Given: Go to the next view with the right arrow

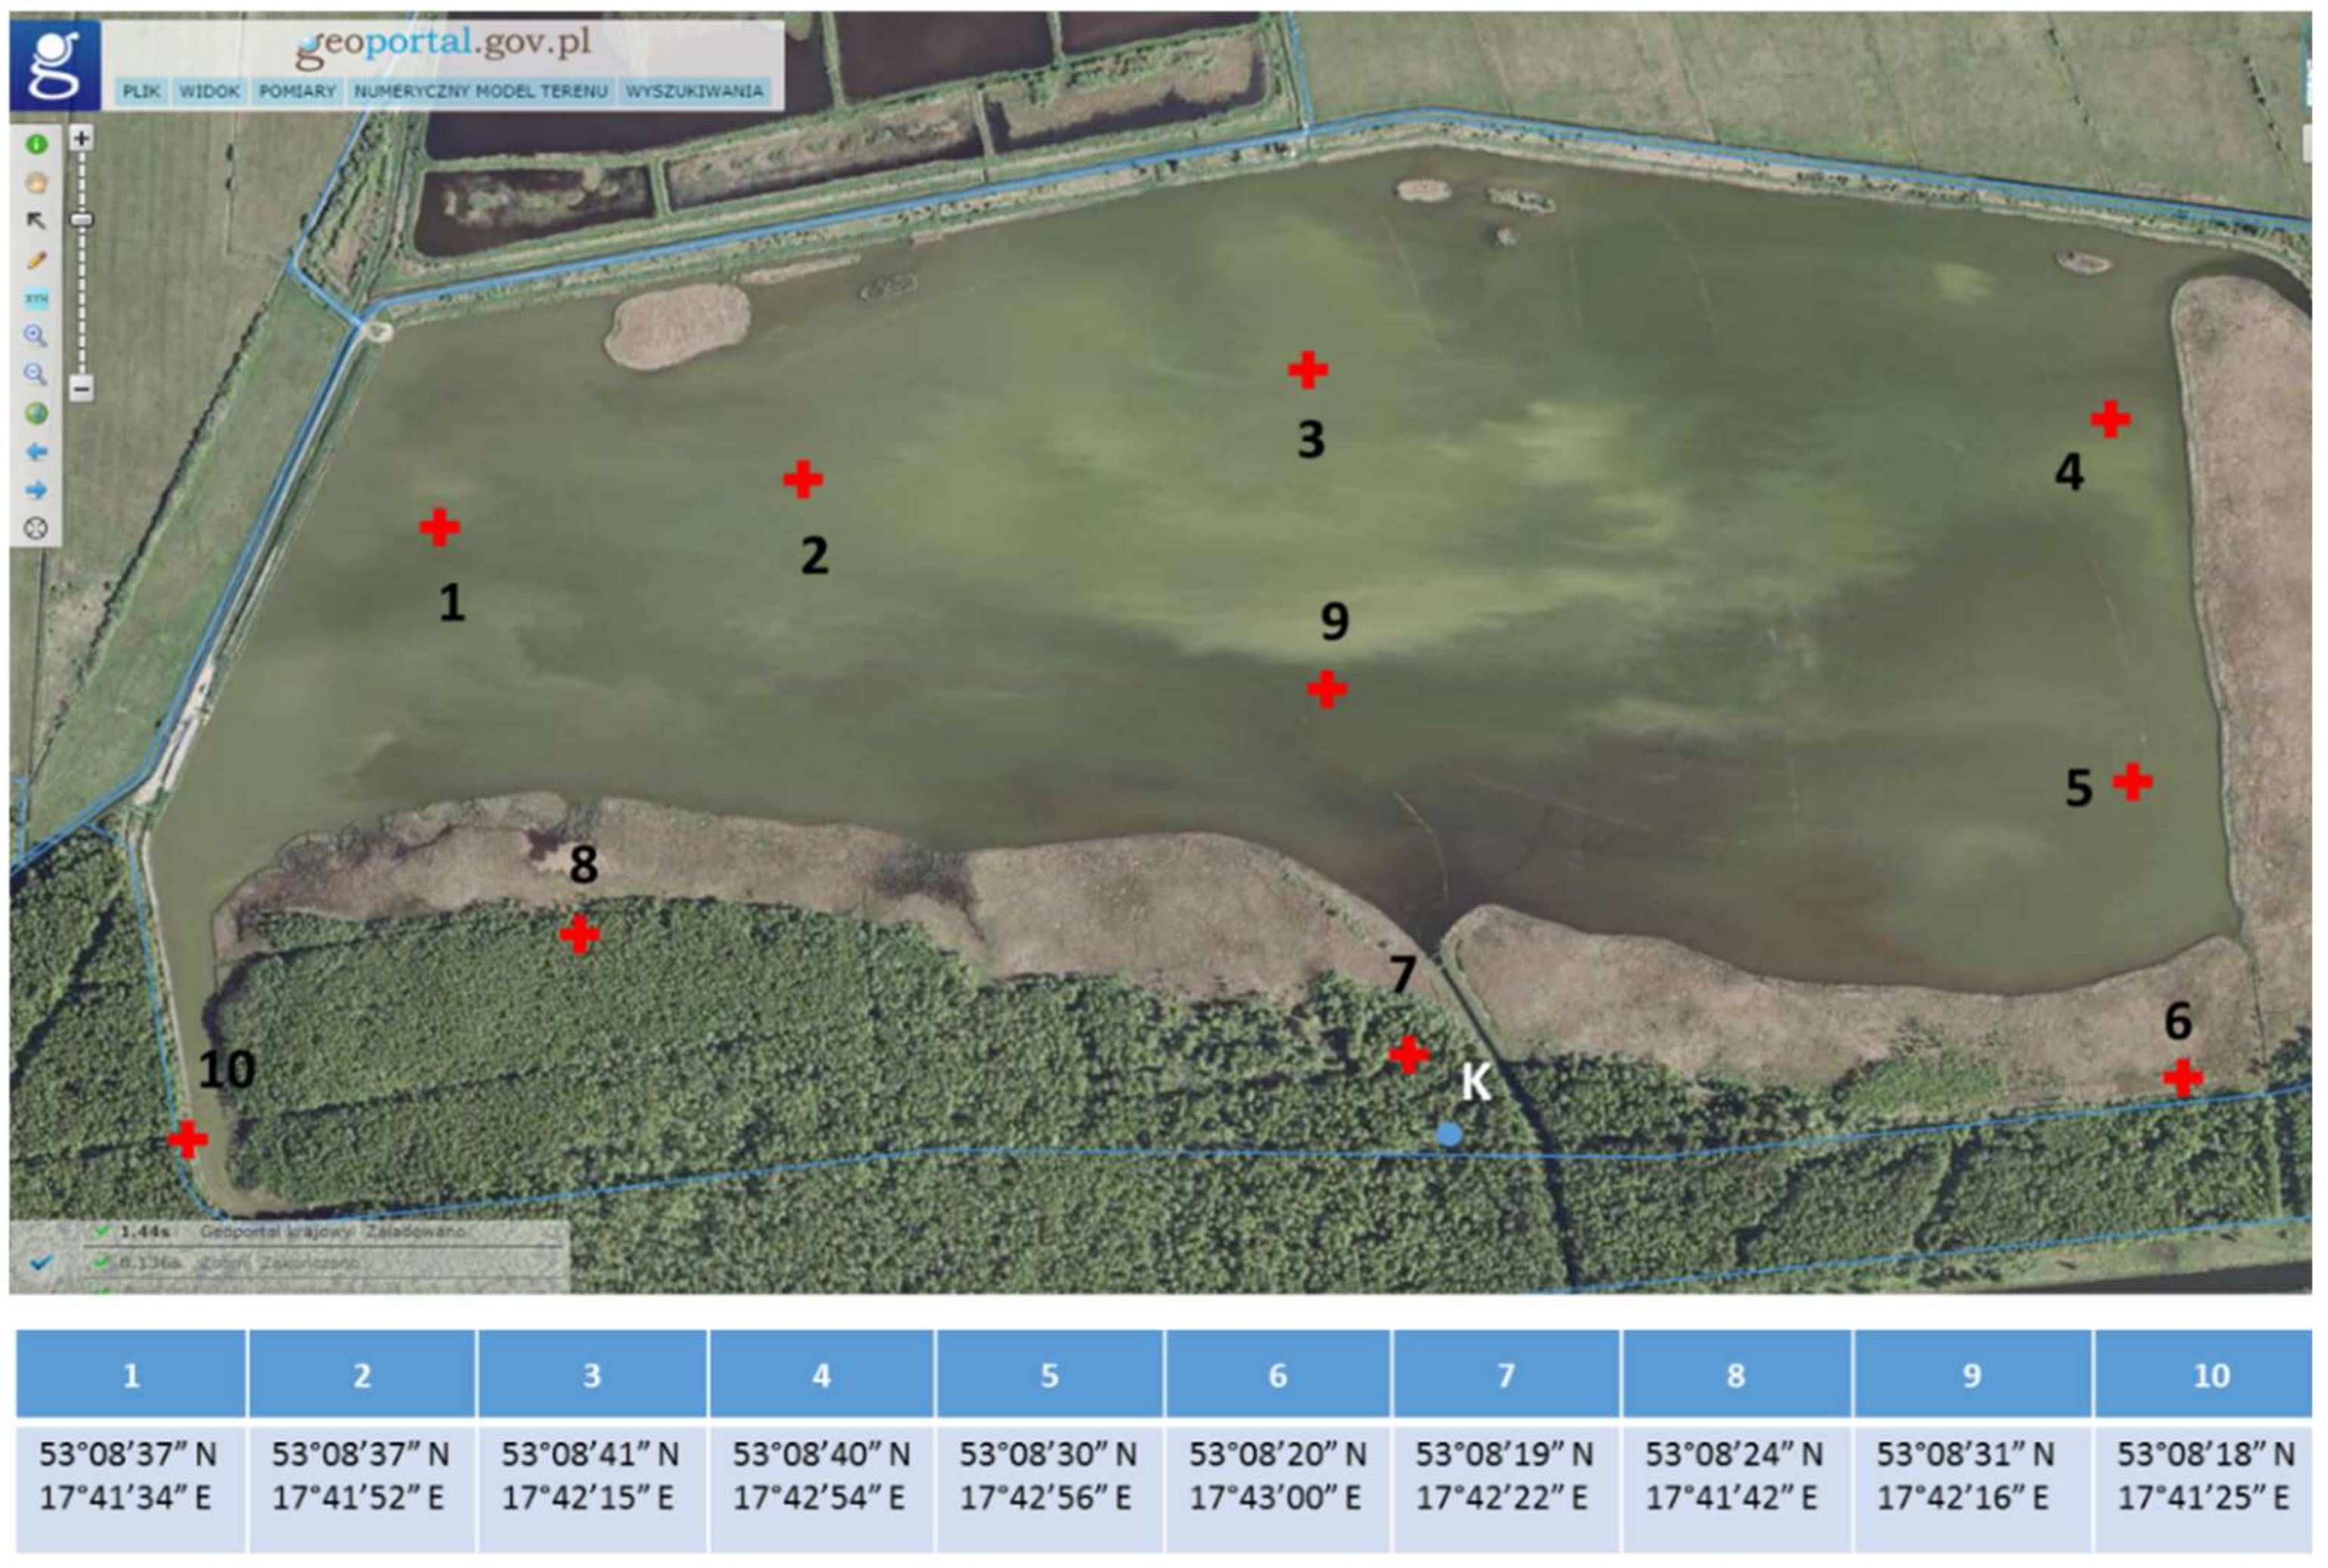Looking at the screenshot, I should pos(36,490).
